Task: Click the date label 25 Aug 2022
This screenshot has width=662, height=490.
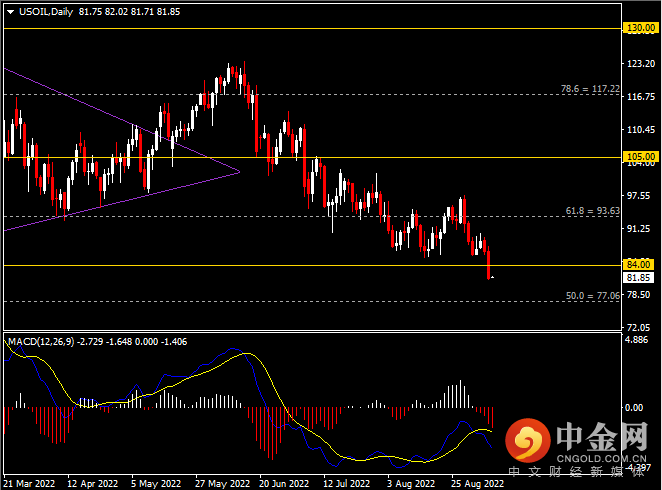Action: point(478,484)
